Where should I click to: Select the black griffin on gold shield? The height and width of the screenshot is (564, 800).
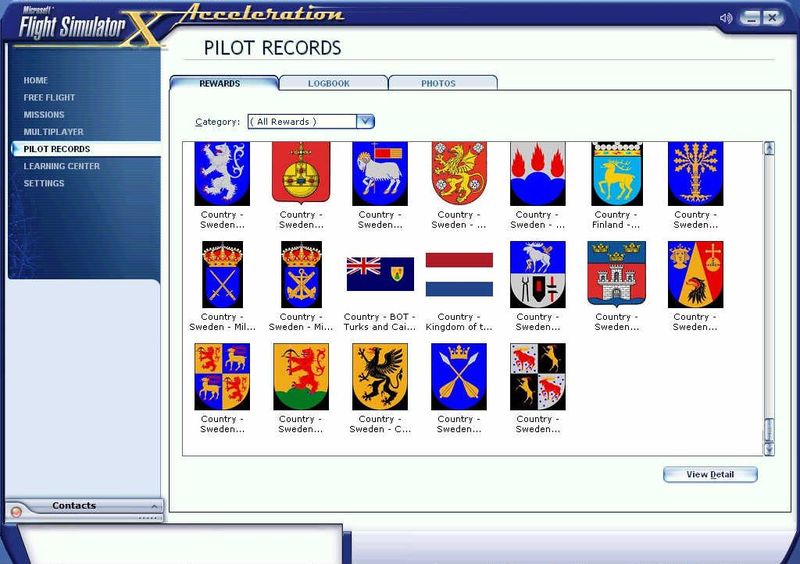[x=380, y=377]
